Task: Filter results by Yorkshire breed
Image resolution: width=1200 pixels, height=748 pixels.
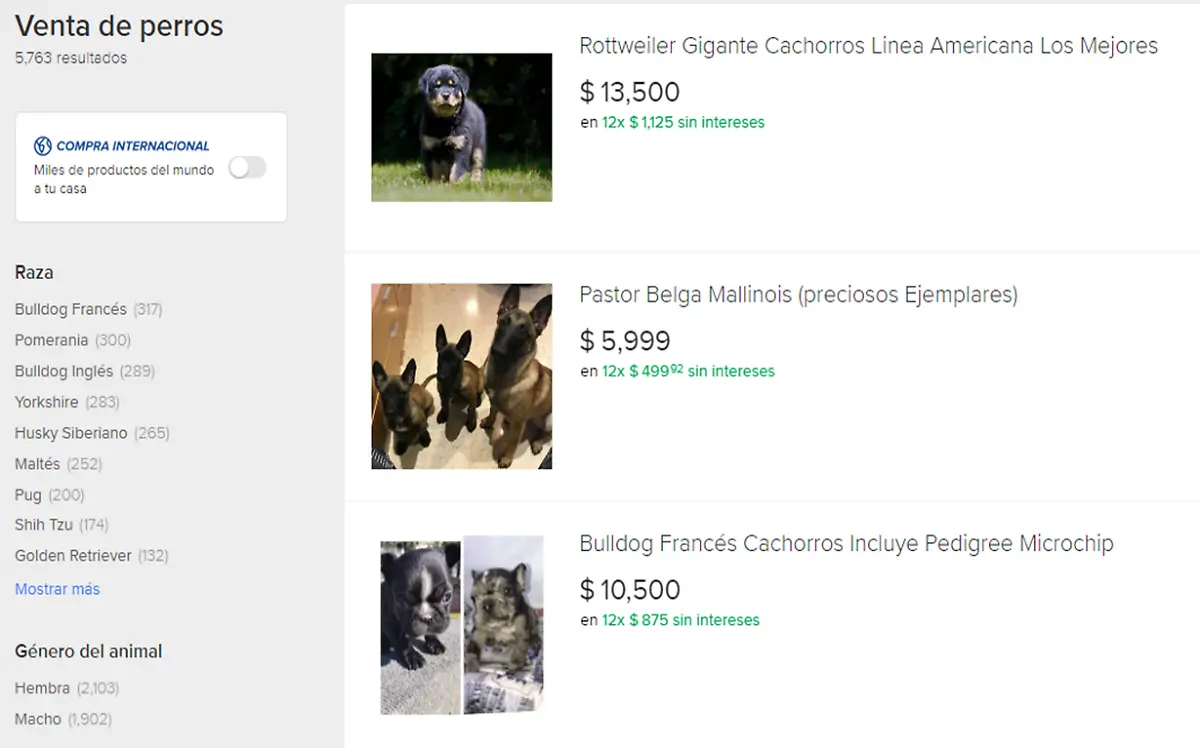Action: click(x=47, y=402)
